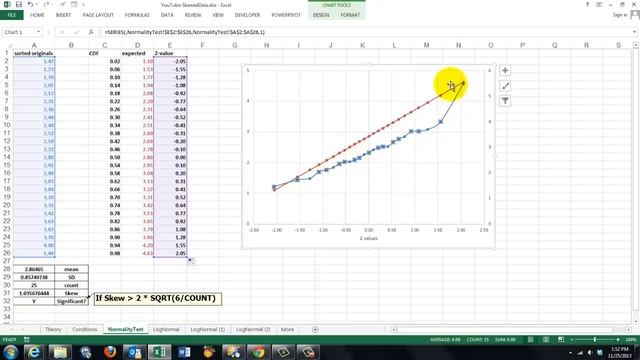Open Firefox from taskbar
Viewport: 640px width, 360px height.
(109, 352)
